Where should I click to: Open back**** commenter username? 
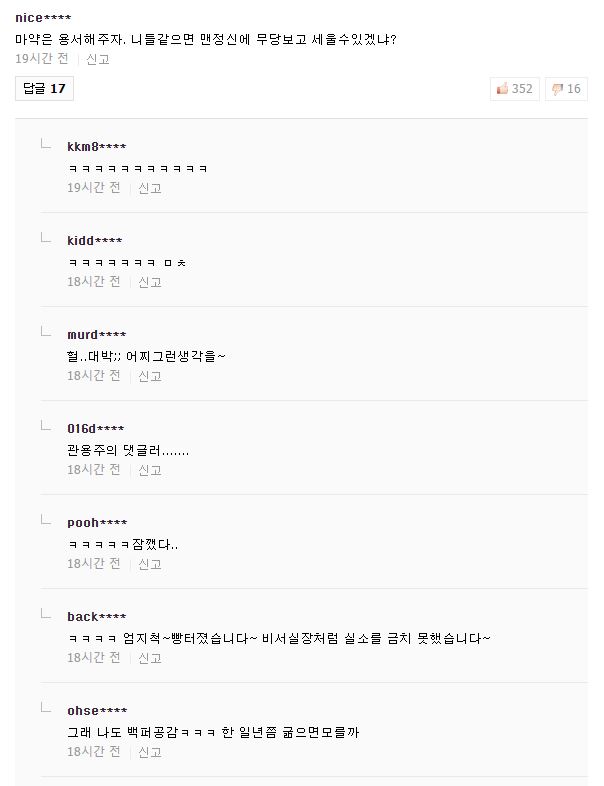[x=97, y=617]
